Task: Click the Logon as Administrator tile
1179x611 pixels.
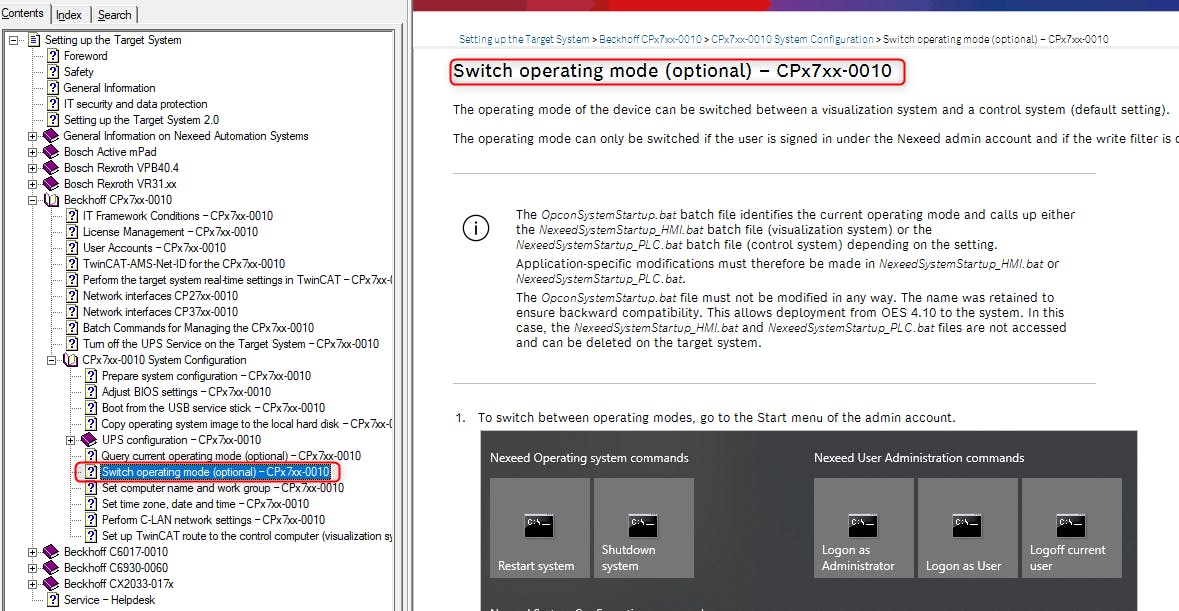Action: pos(863,528)
